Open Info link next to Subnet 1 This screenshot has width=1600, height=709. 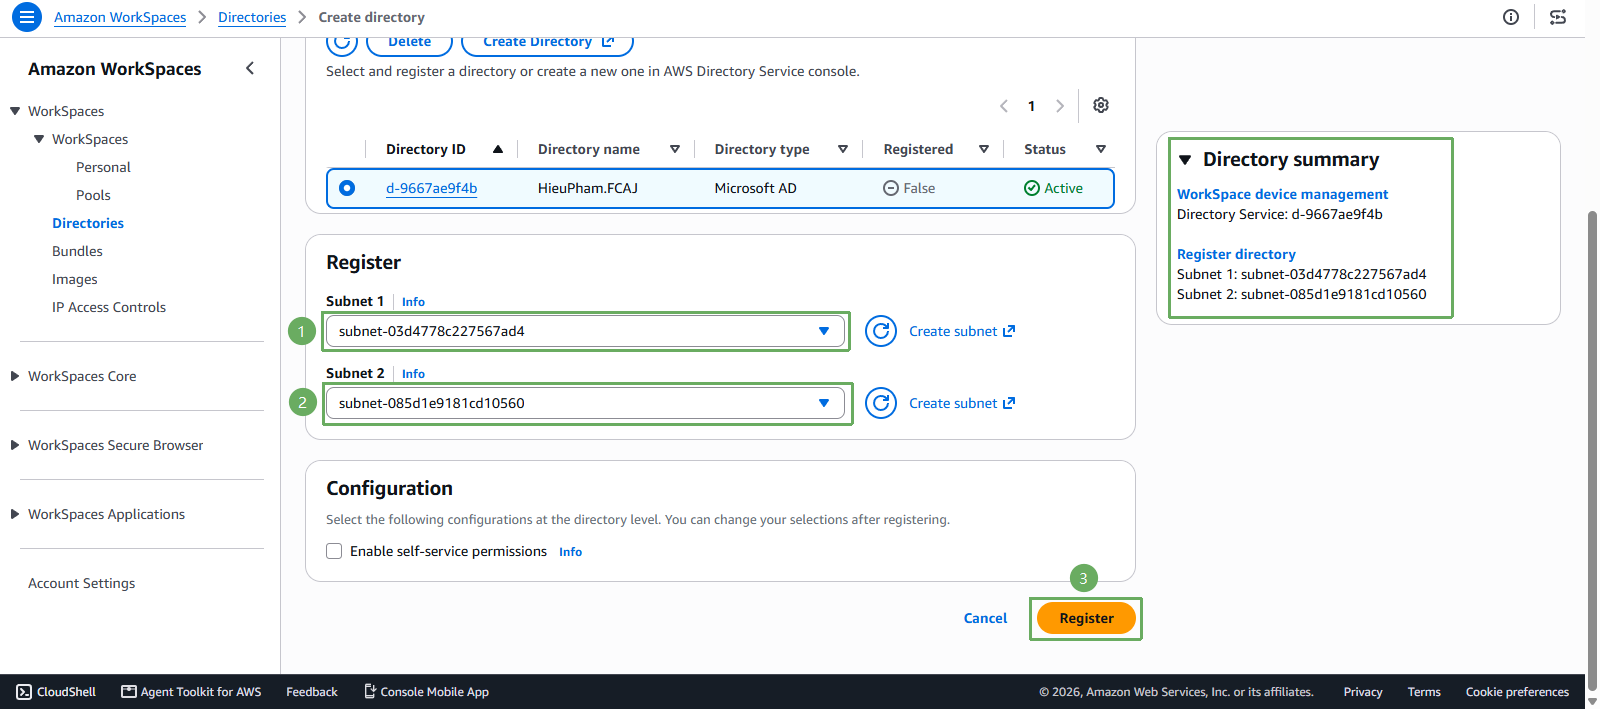point(413,302)
